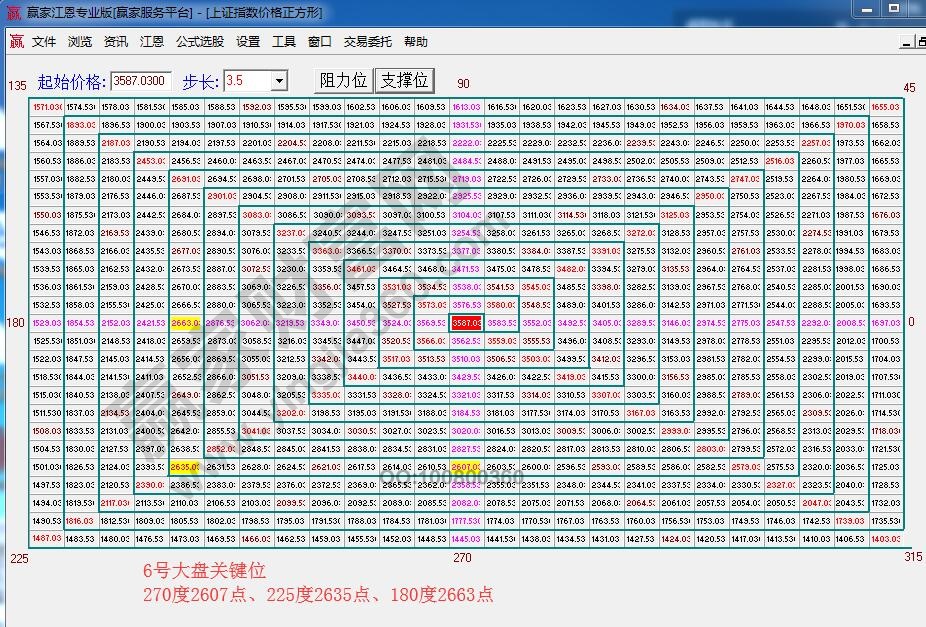Viewport: 926px width, 627px height.
Task: Click the 阻力位 button
Action: coord(345,80)
